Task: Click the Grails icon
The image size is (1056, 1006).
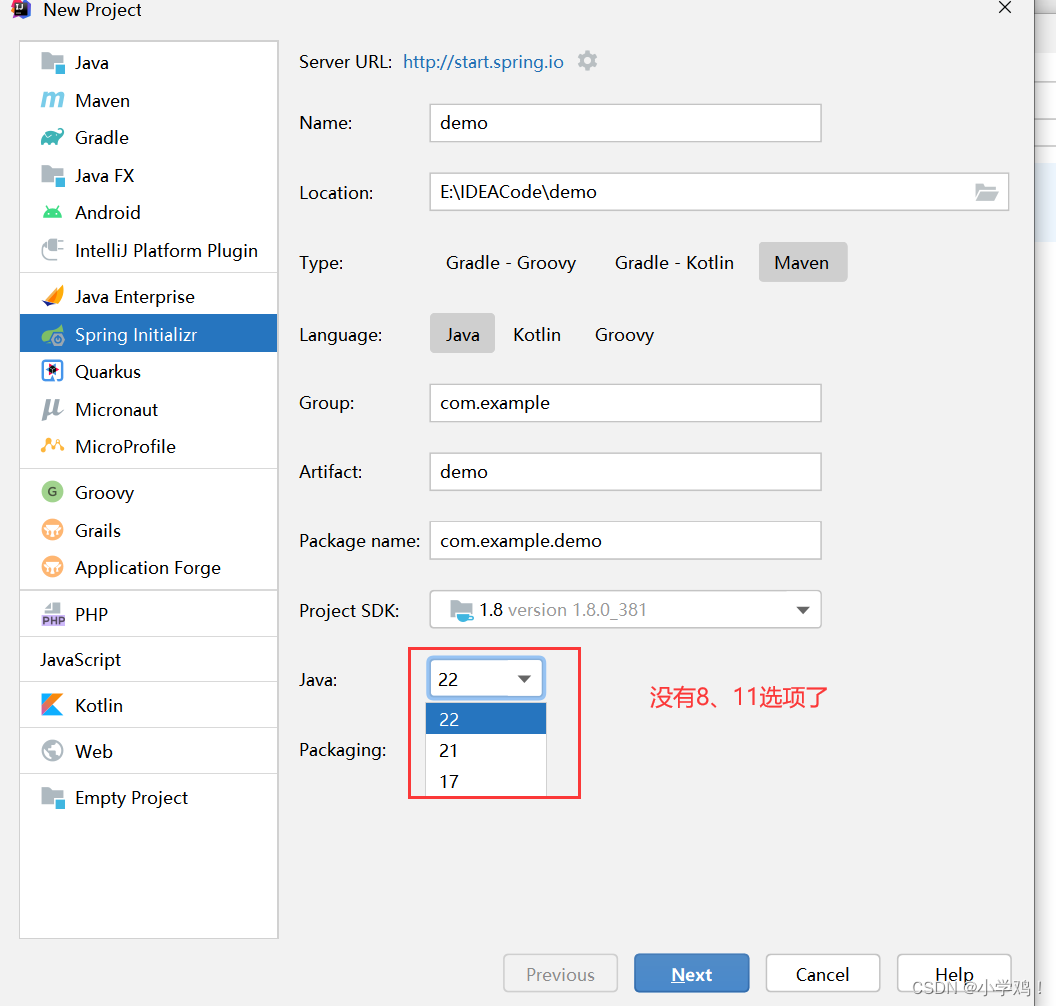Action: 53,530
